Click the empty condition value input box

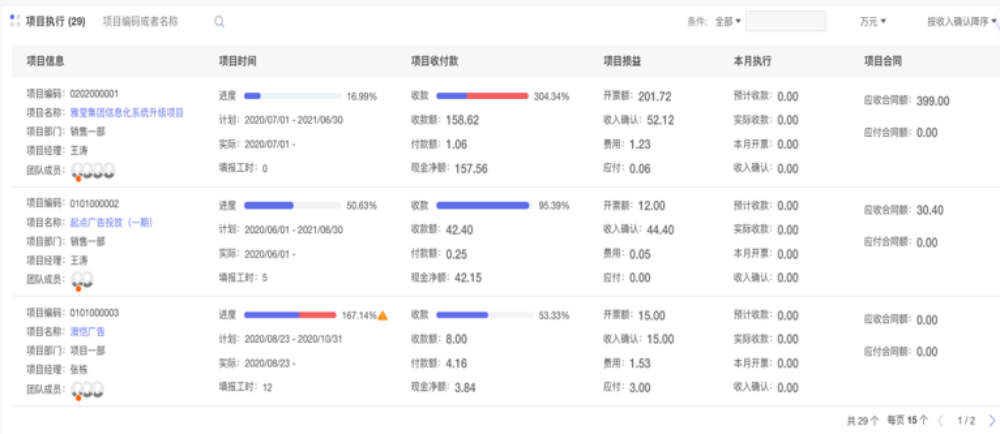[785, 21]
